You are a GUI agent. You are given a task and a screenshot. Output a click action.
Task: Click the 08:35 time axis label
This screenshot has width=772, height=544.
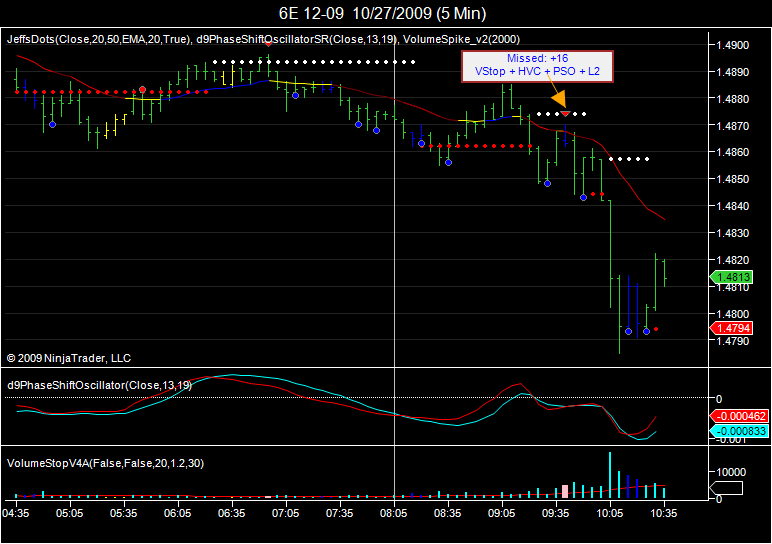[x=448, y=513]
